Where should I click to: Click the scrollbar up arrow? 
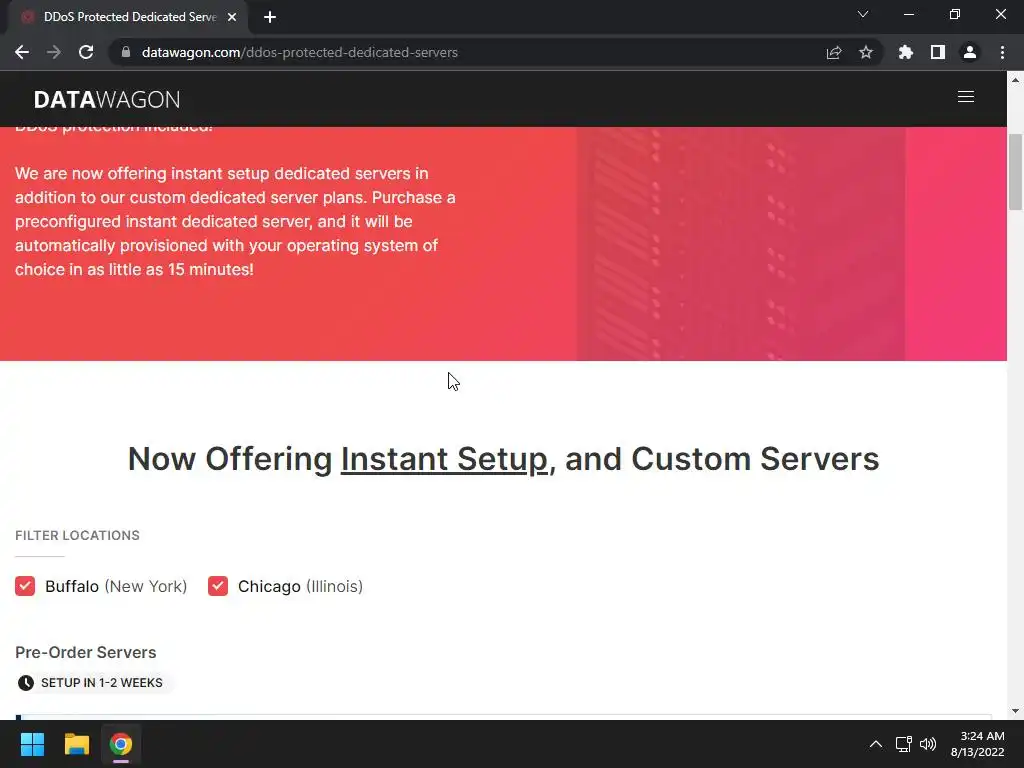pyautogui.click(x=1015, y=80)
